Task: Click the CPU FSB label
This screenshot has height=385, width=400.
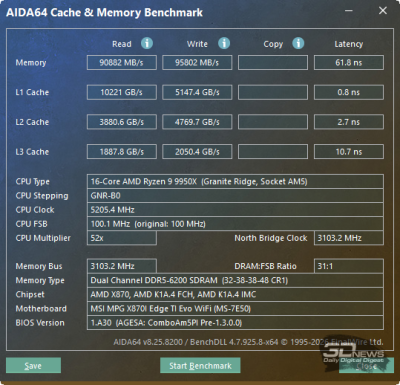Action: click(x=31, y=224)
